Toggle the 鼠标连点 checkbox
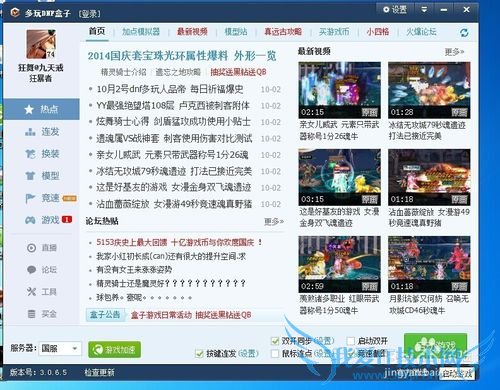This screenshot has height=390, width=500. [x=275, y=353]
